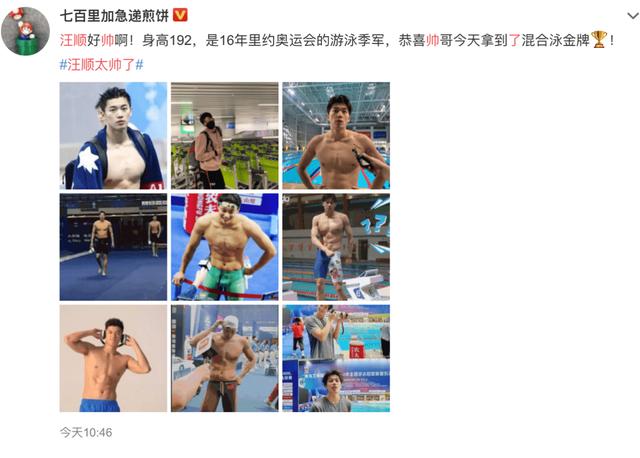Viewport: 640px width, 458px height.
Task: Click highlighted 了 before 混合泳金牌
Action: (x=515, y=40)
